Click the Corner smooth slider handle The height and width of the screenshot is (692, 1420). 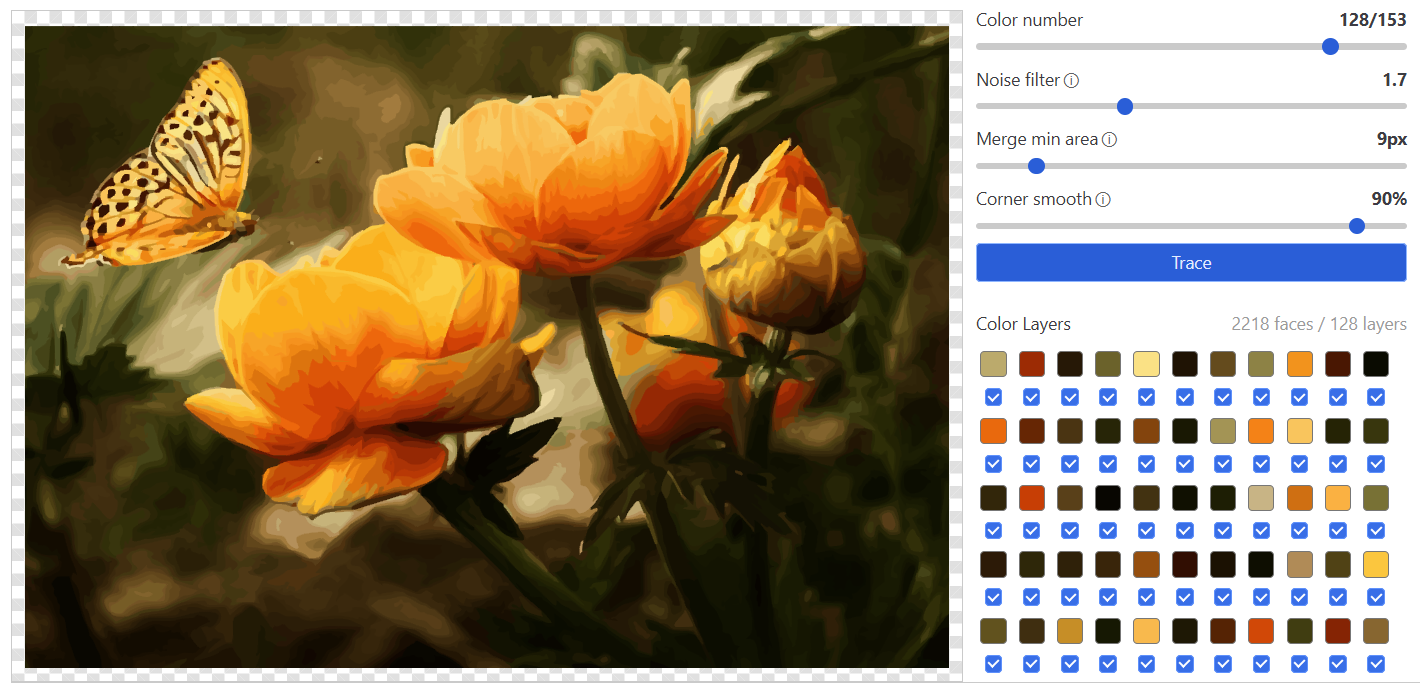1357,226
